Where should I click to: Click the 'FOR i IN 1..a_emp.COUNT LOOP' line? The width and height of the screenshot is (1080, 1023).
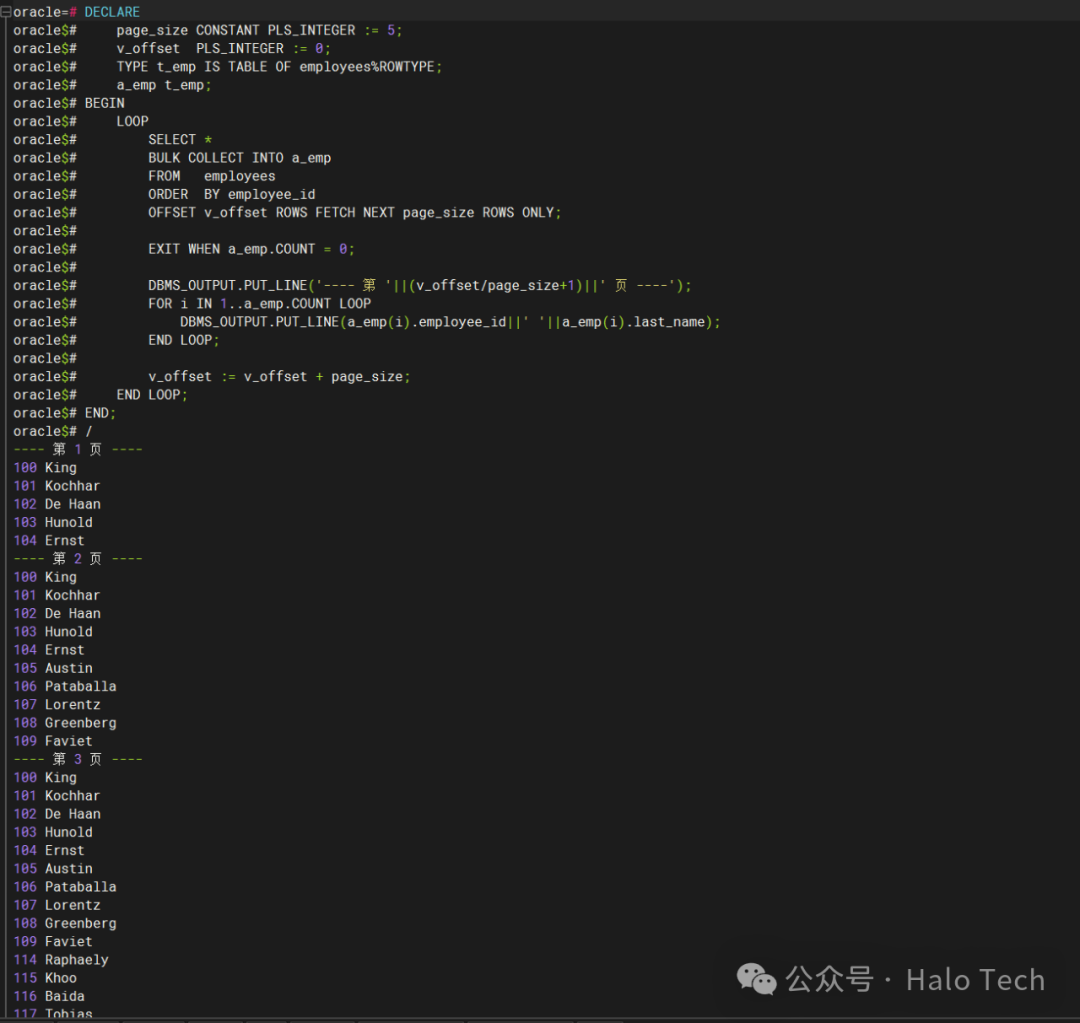(x=260, y=304)
